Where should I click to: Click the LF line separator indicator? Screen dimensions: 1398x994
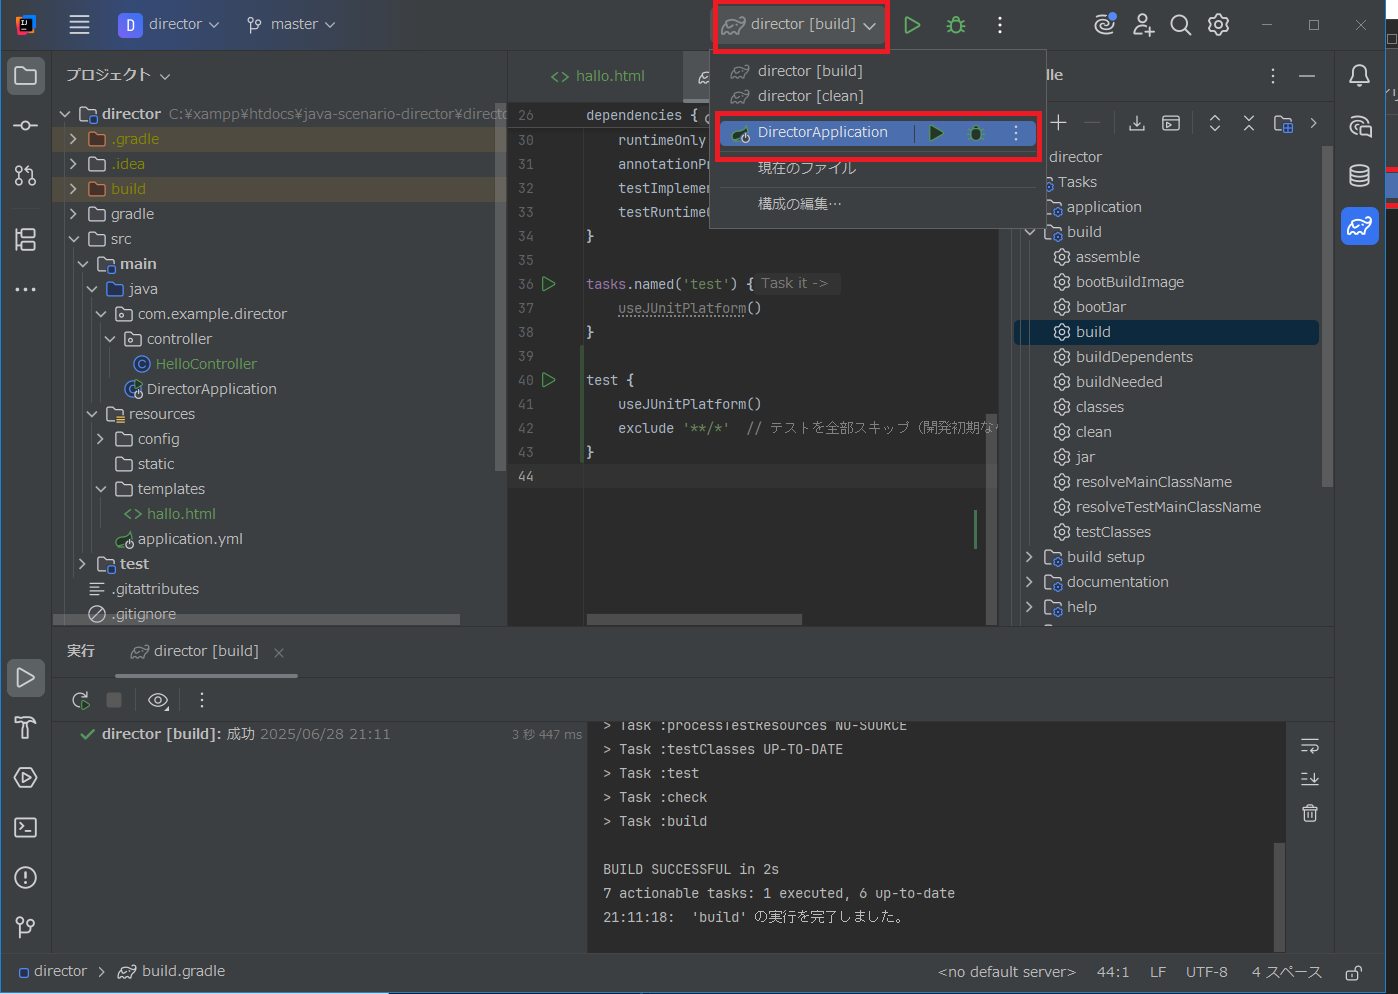tap(1158, 972)
